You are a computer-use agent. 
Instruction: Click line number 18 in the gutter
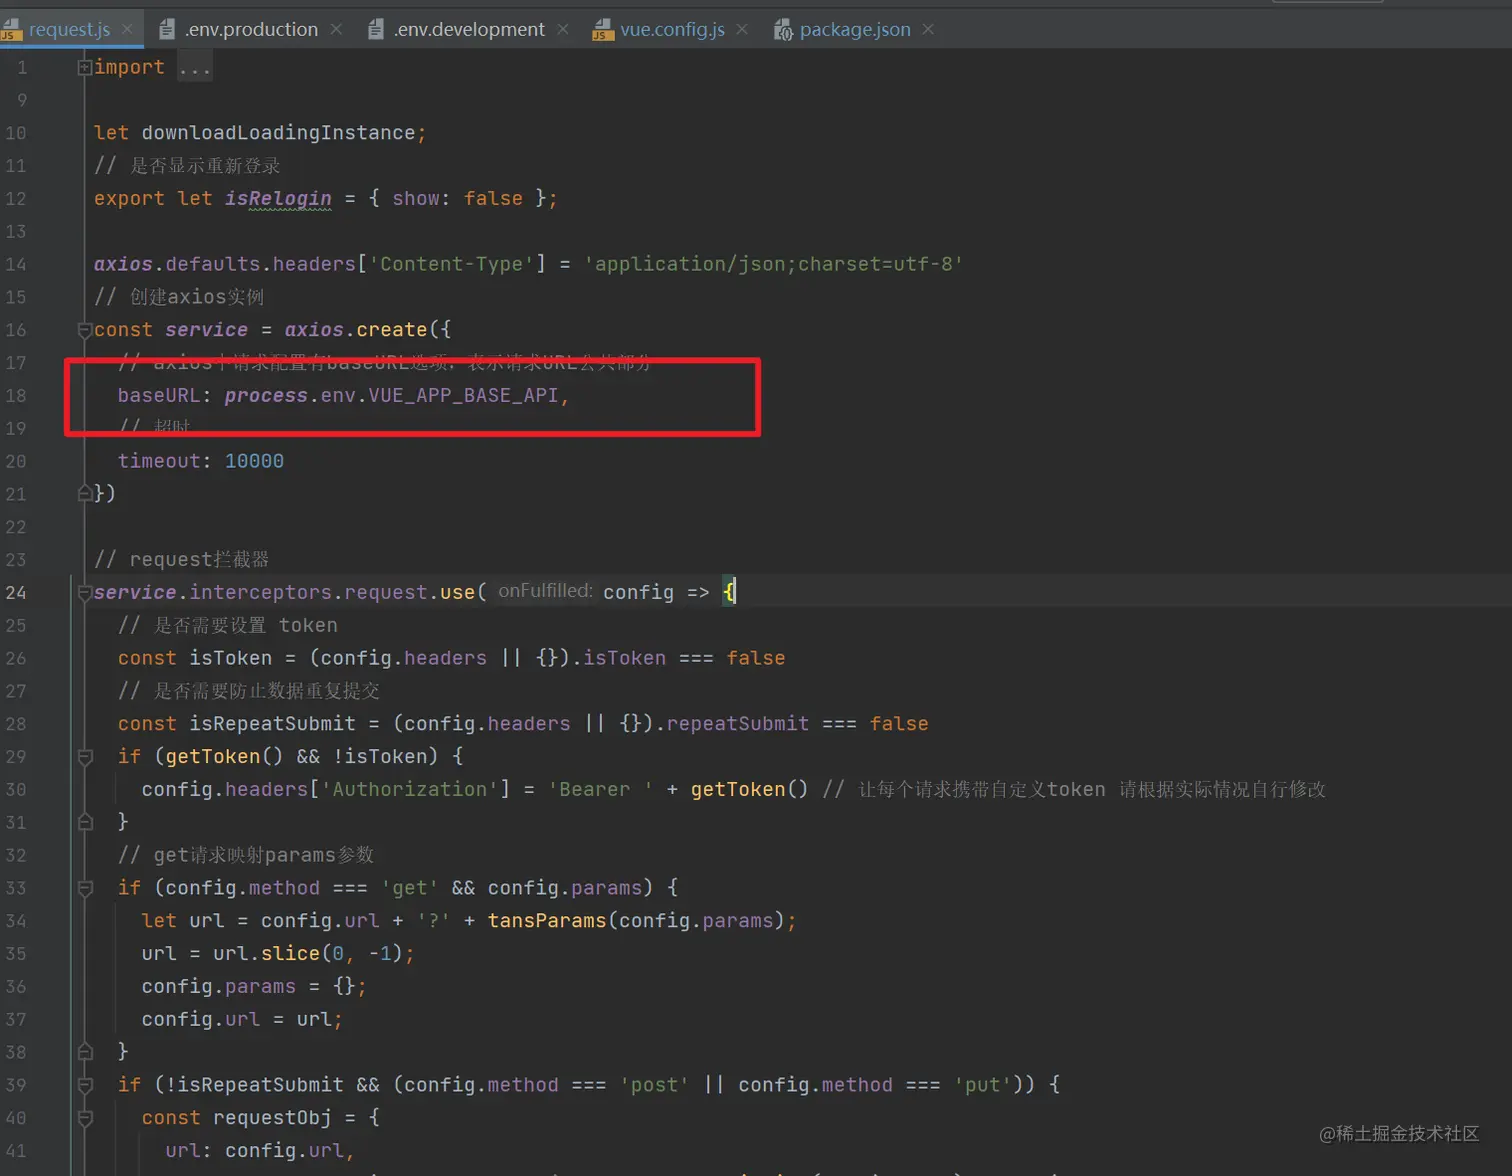pyautogui.click(x=16, y=395)
